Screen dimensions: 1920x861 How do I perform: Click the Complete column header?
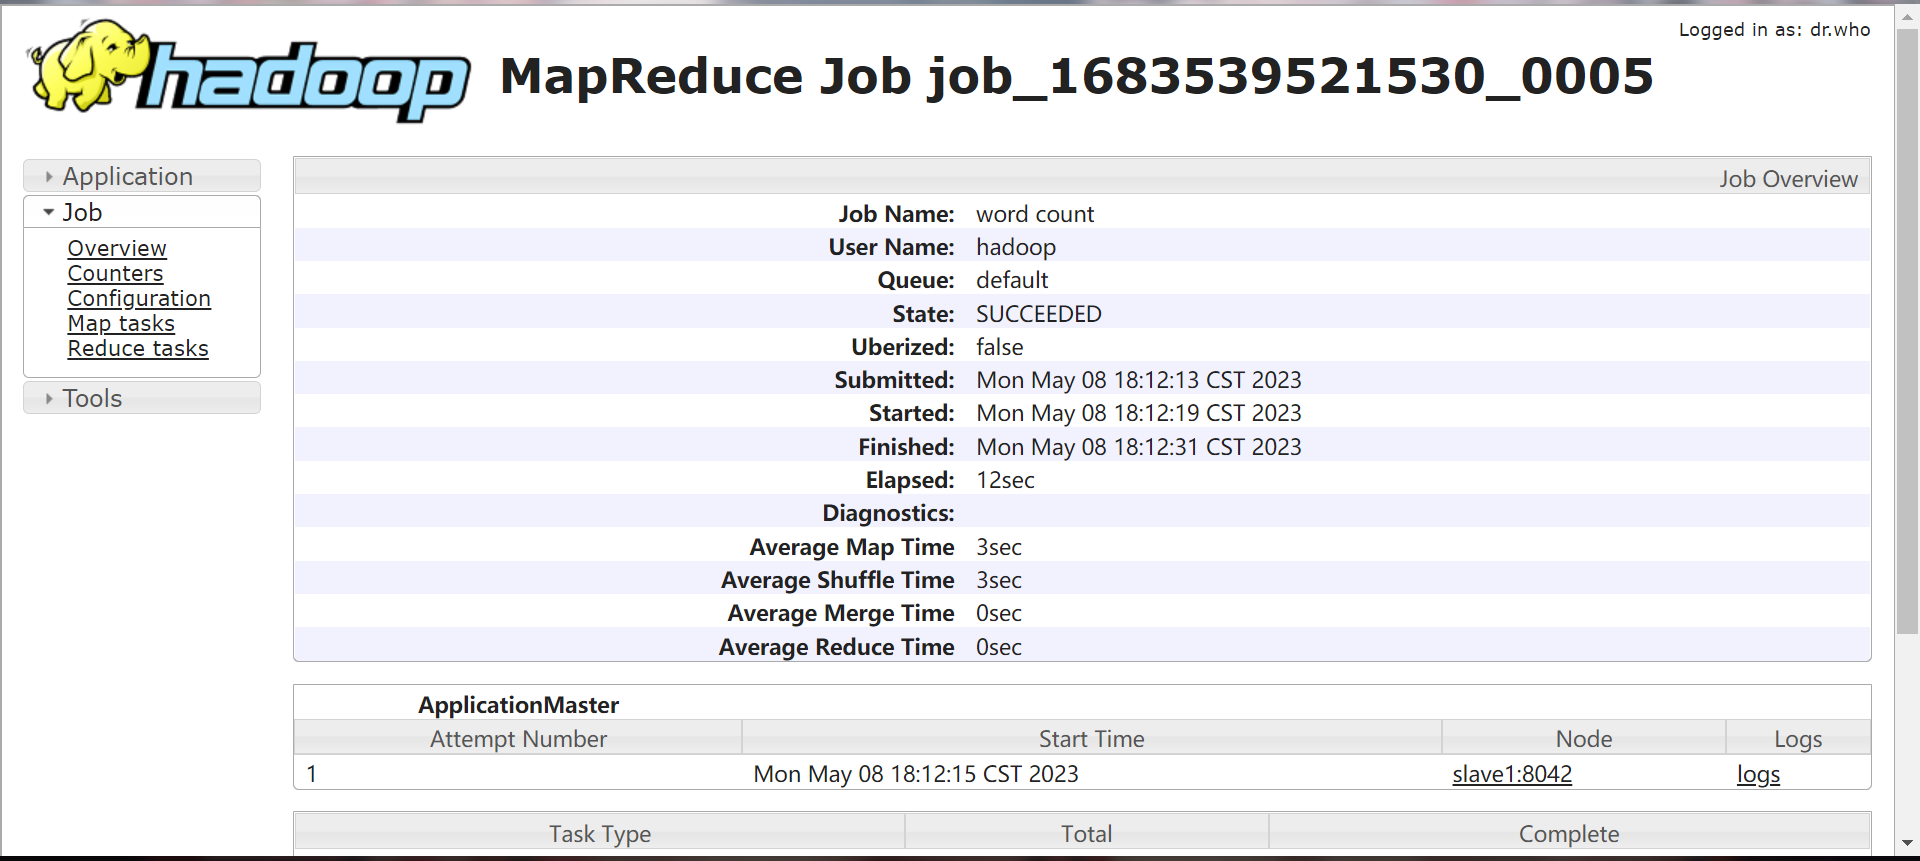click(1569, 833)
